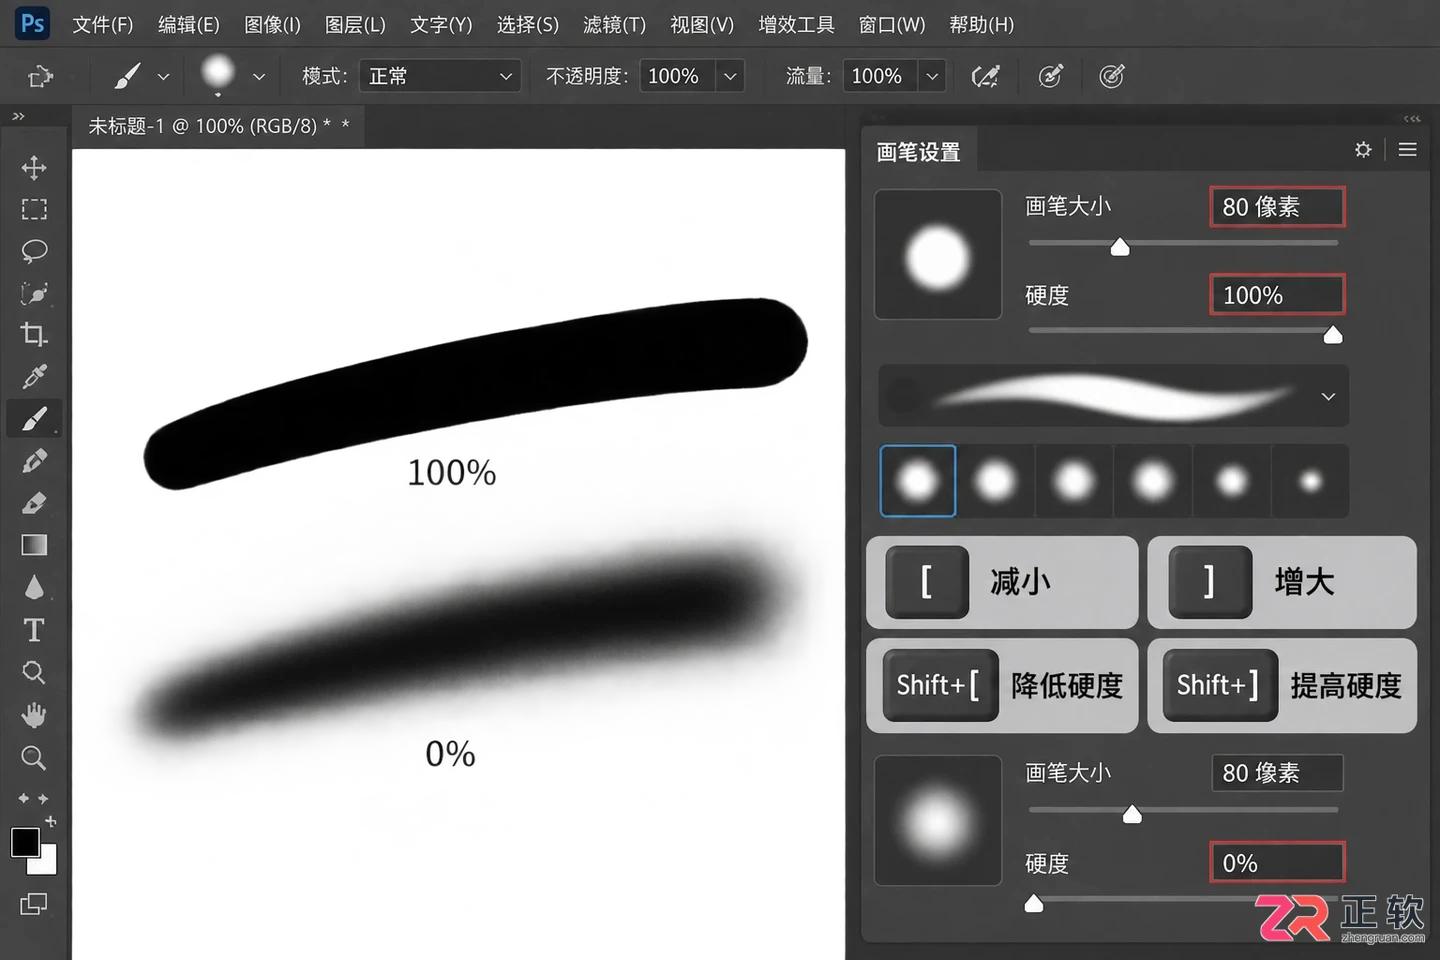This screenshot has width=1440, height=960.
Task: Open the 增效工具 menu
Action: click(x=796, y=24)
